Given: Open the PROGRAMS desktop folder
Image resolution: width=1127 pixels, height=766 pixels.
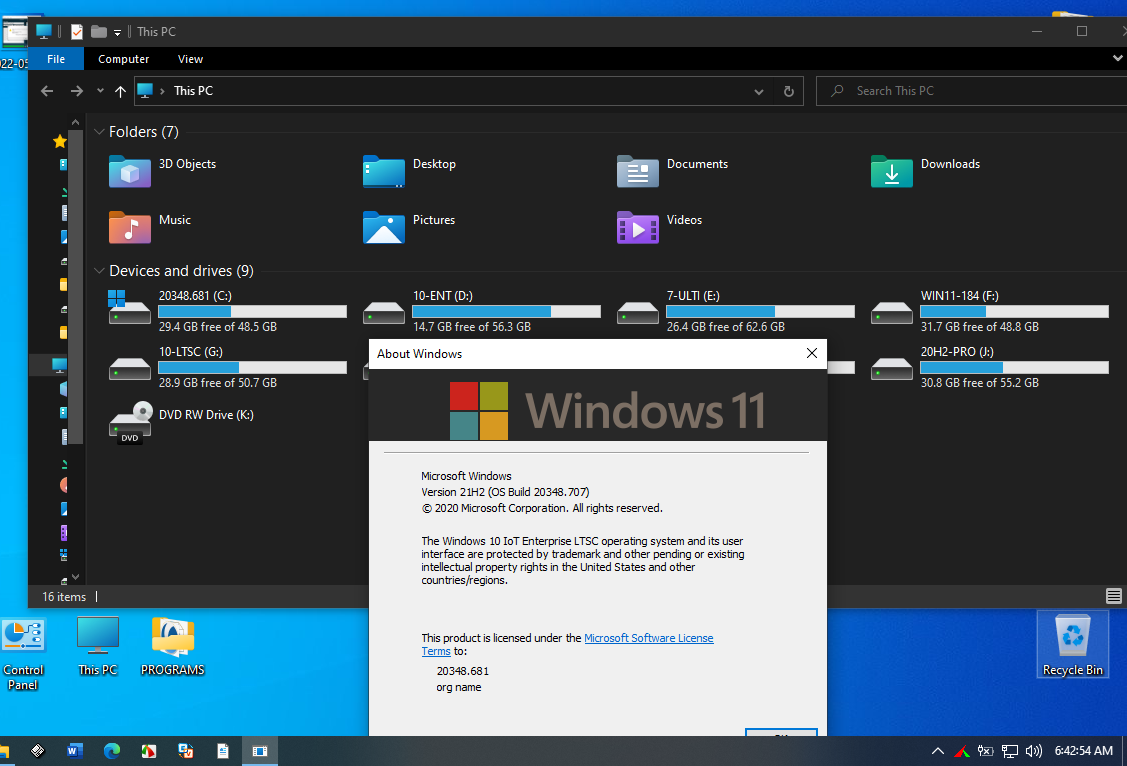Looking at the screenshot, I should [x=172, y=647].
